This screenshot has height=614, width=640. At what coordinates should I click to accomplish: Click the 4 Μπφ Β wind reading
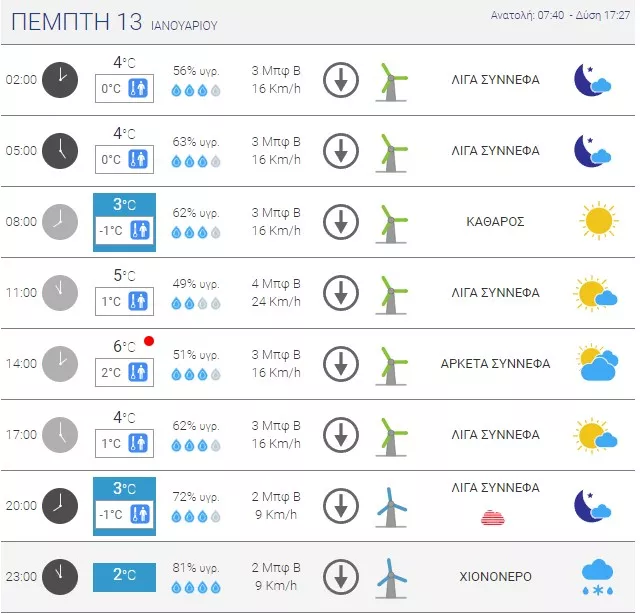tap(276, 283)
